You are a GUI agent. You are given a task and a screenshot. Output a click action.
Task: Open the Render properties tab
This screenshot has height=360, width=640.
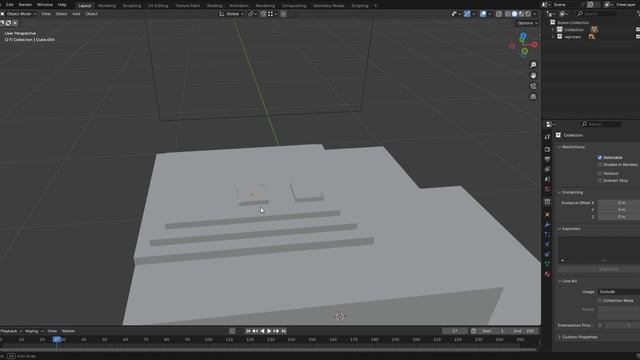point(547,149)
